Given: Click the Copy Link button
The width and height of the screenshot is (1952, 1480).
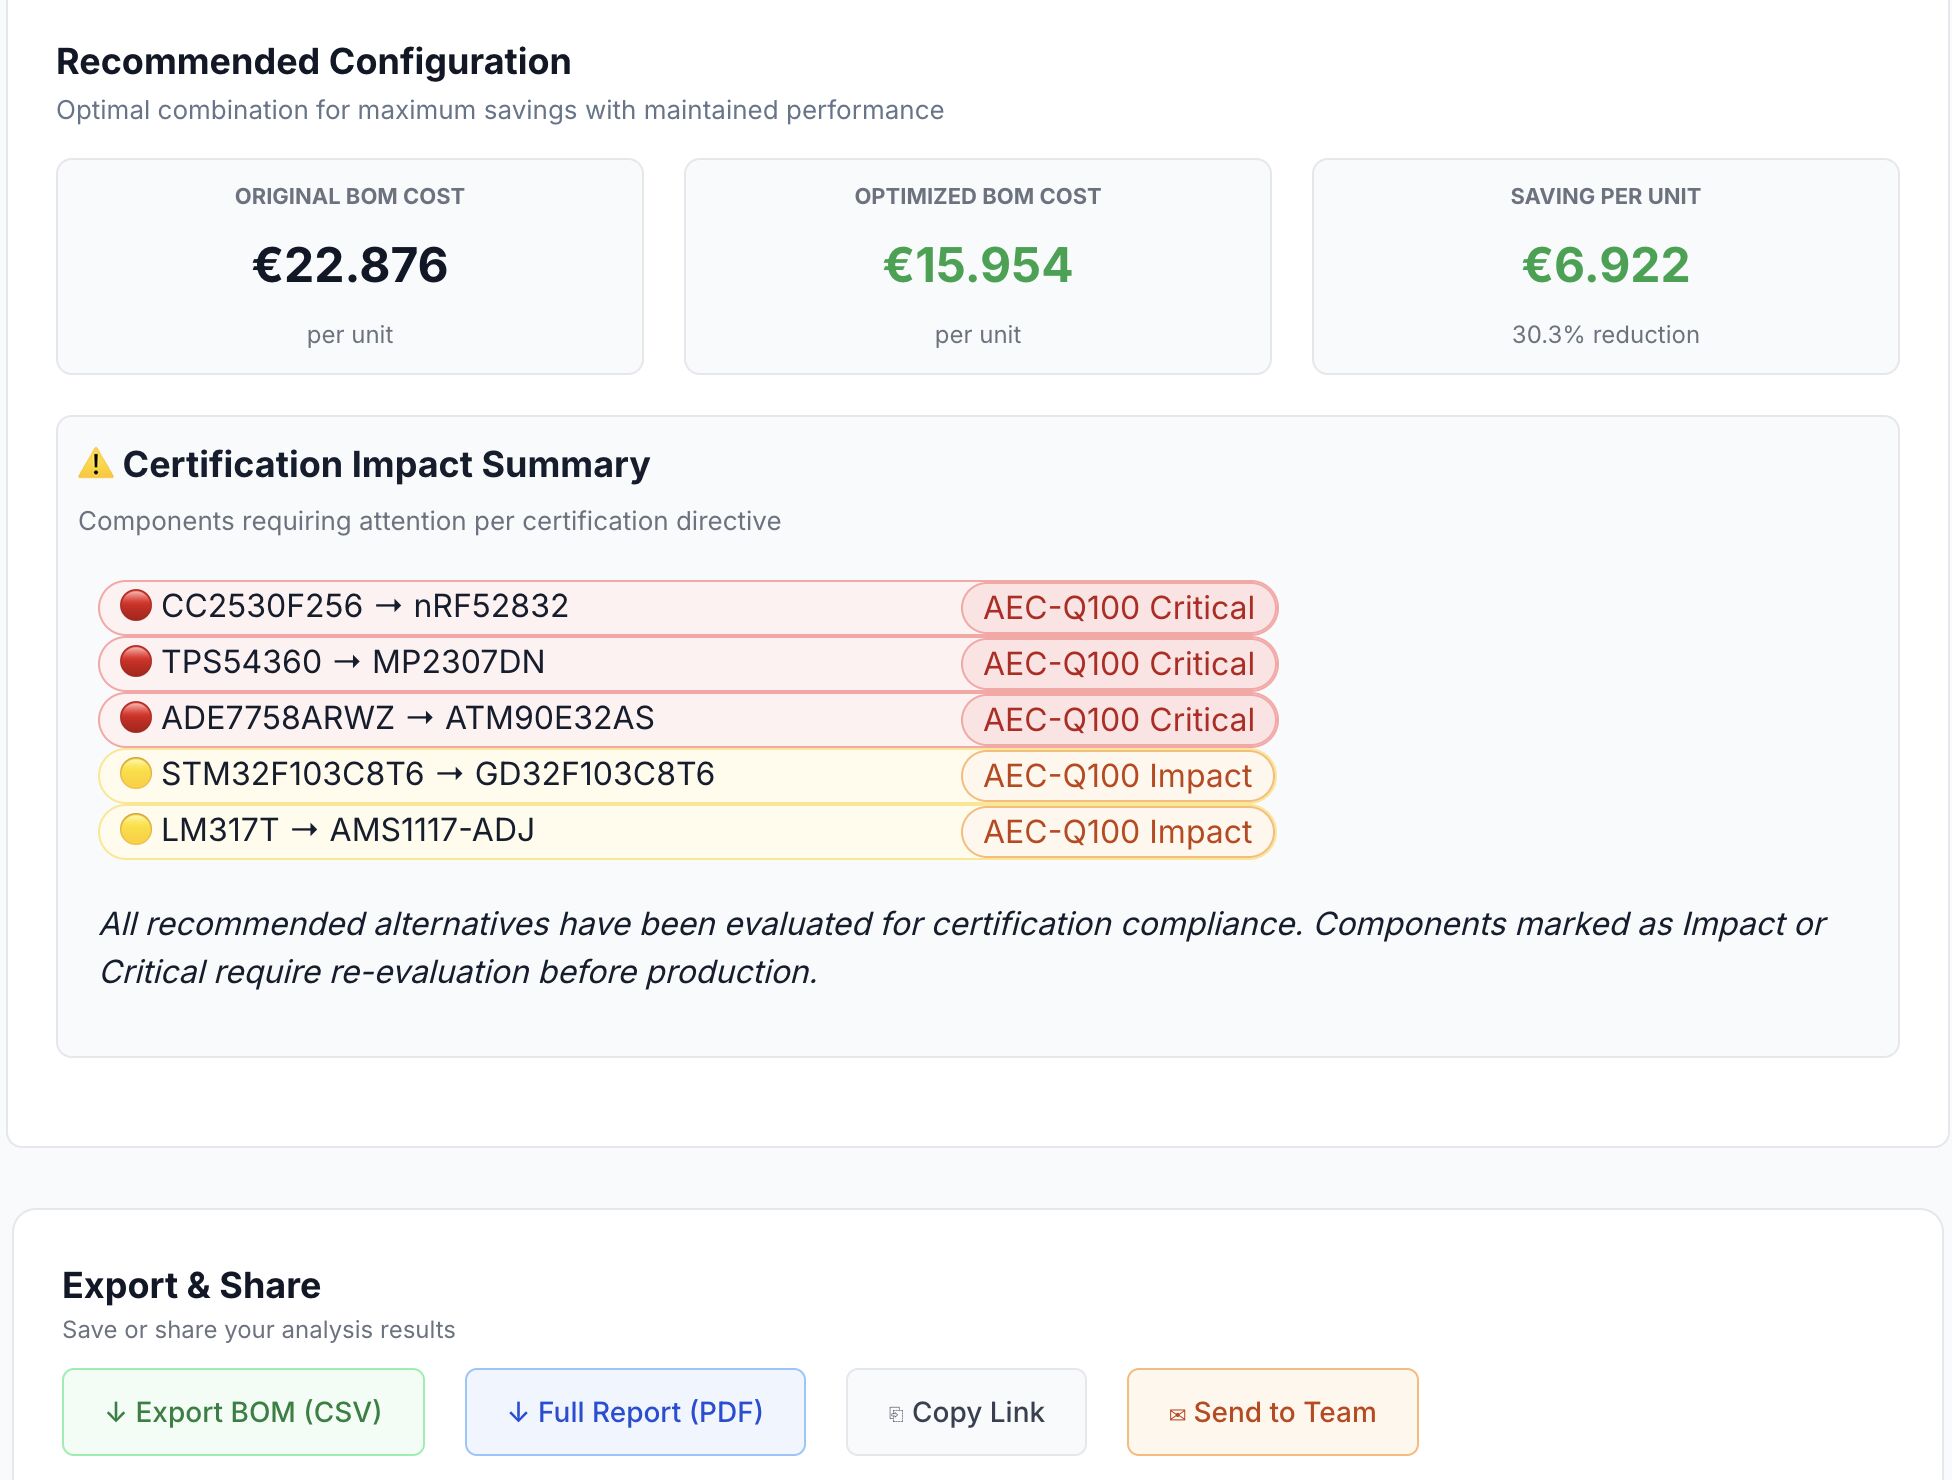Looking at the screenshot, I should click(966, 1412).
